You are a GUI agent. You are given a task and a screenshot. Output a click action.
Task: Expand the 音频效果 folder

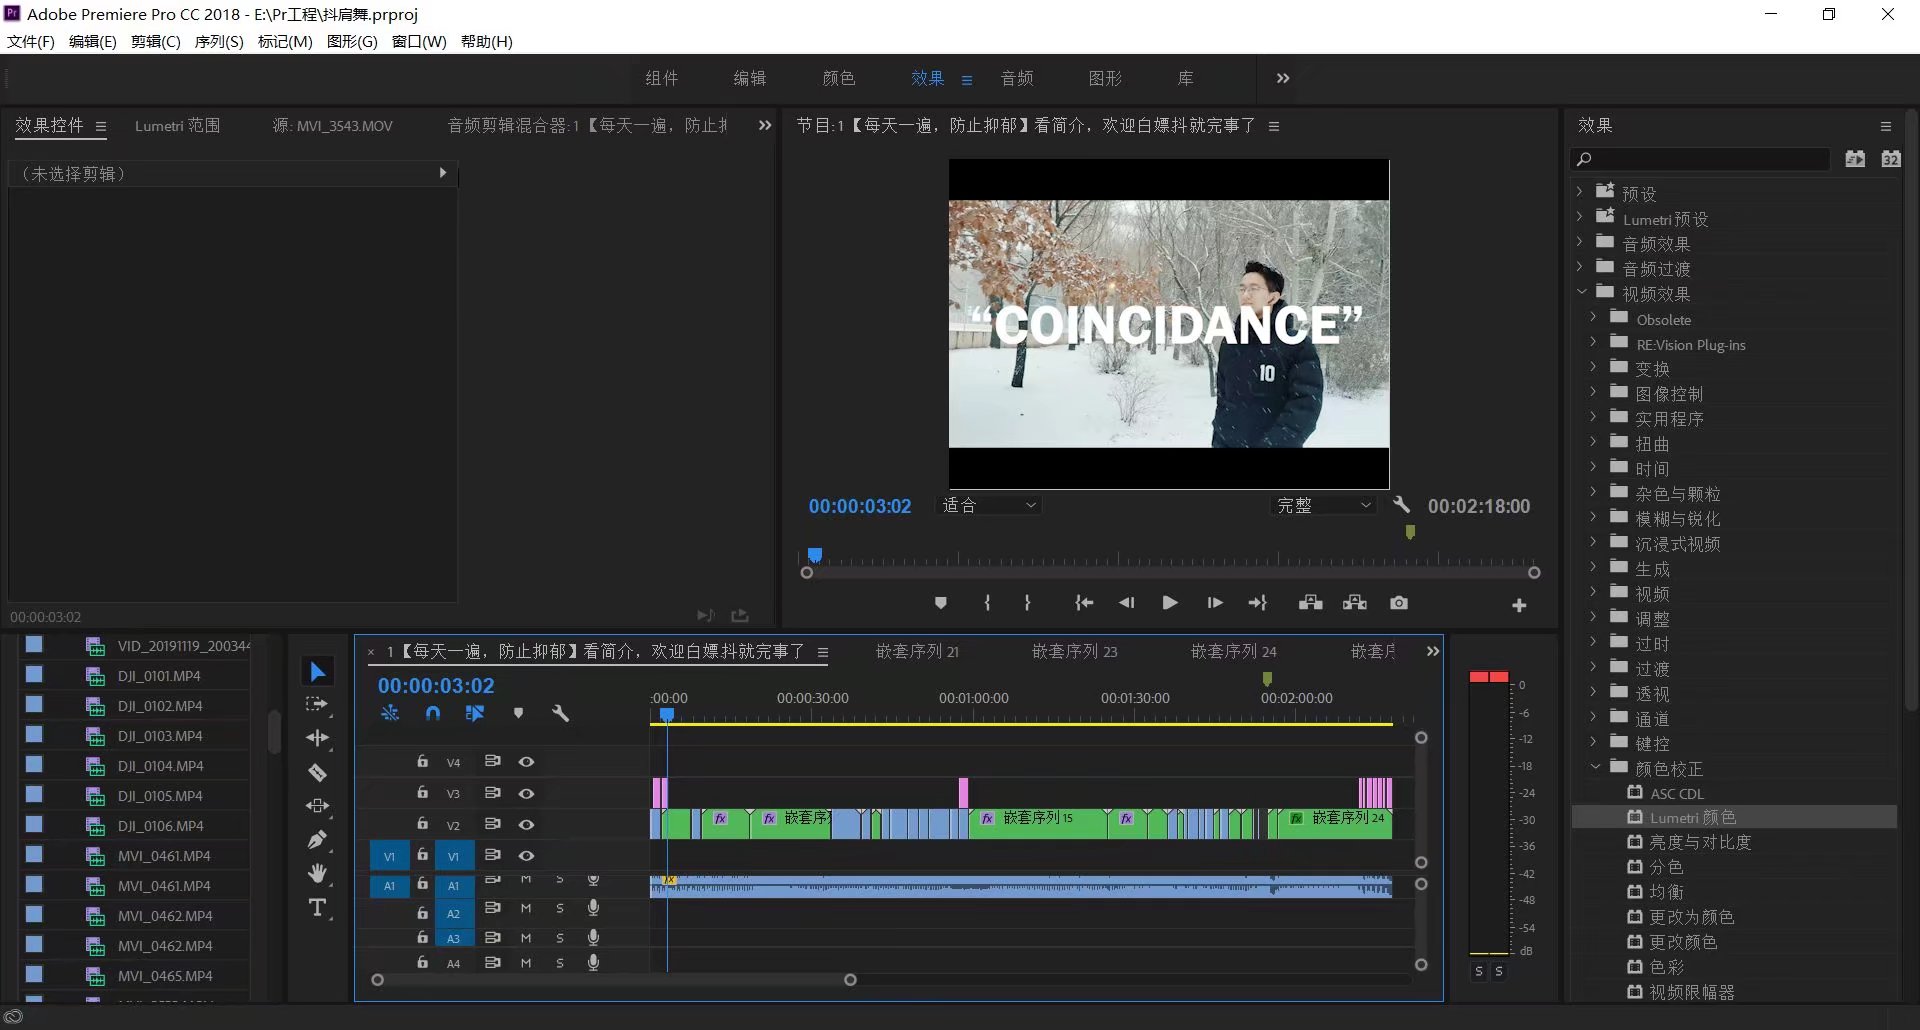click(1580, 241)
